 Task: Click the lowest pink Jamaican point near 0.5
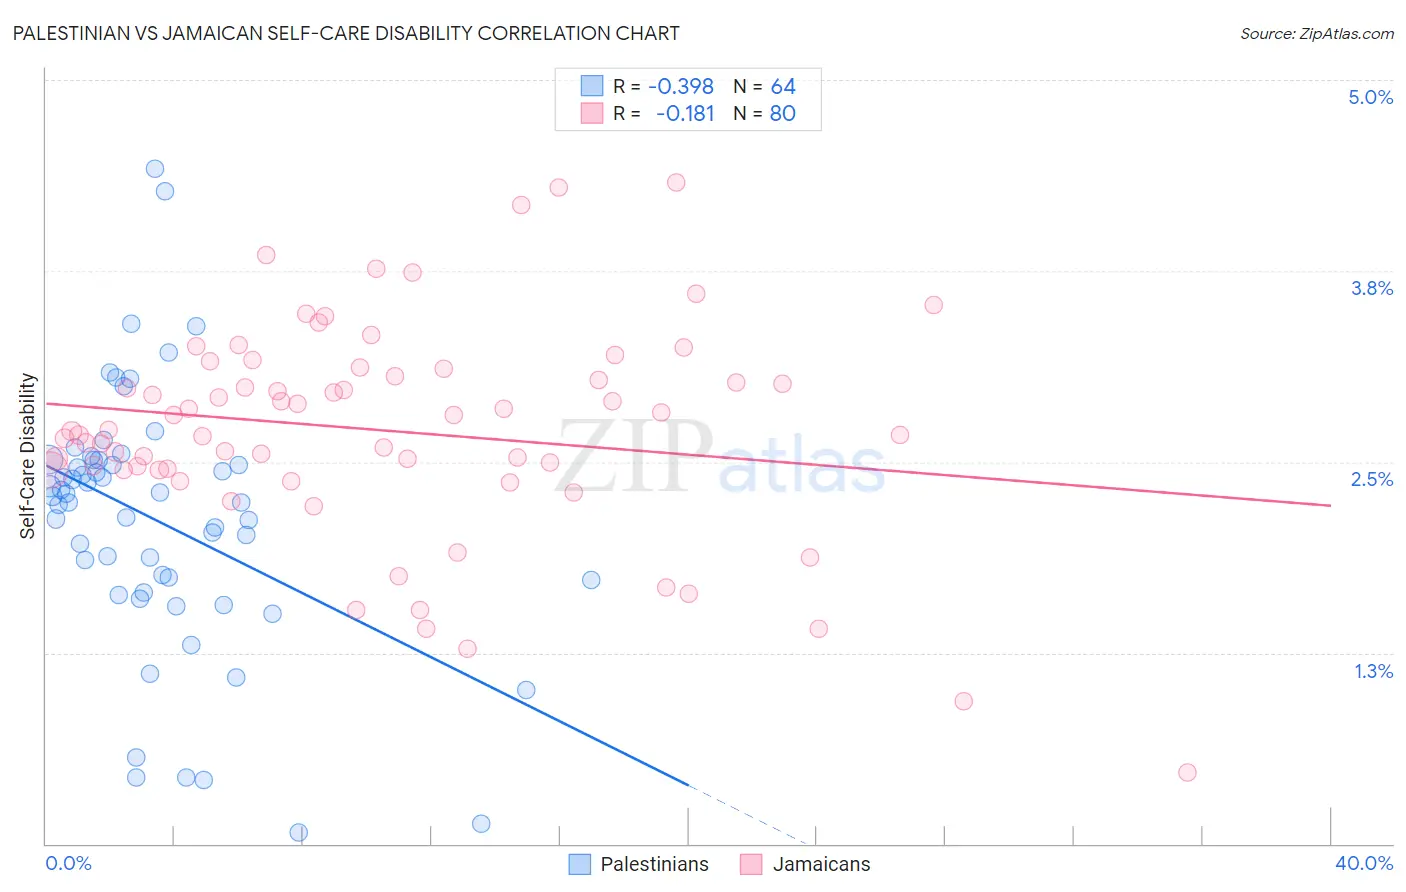[x=1187, y=772]
